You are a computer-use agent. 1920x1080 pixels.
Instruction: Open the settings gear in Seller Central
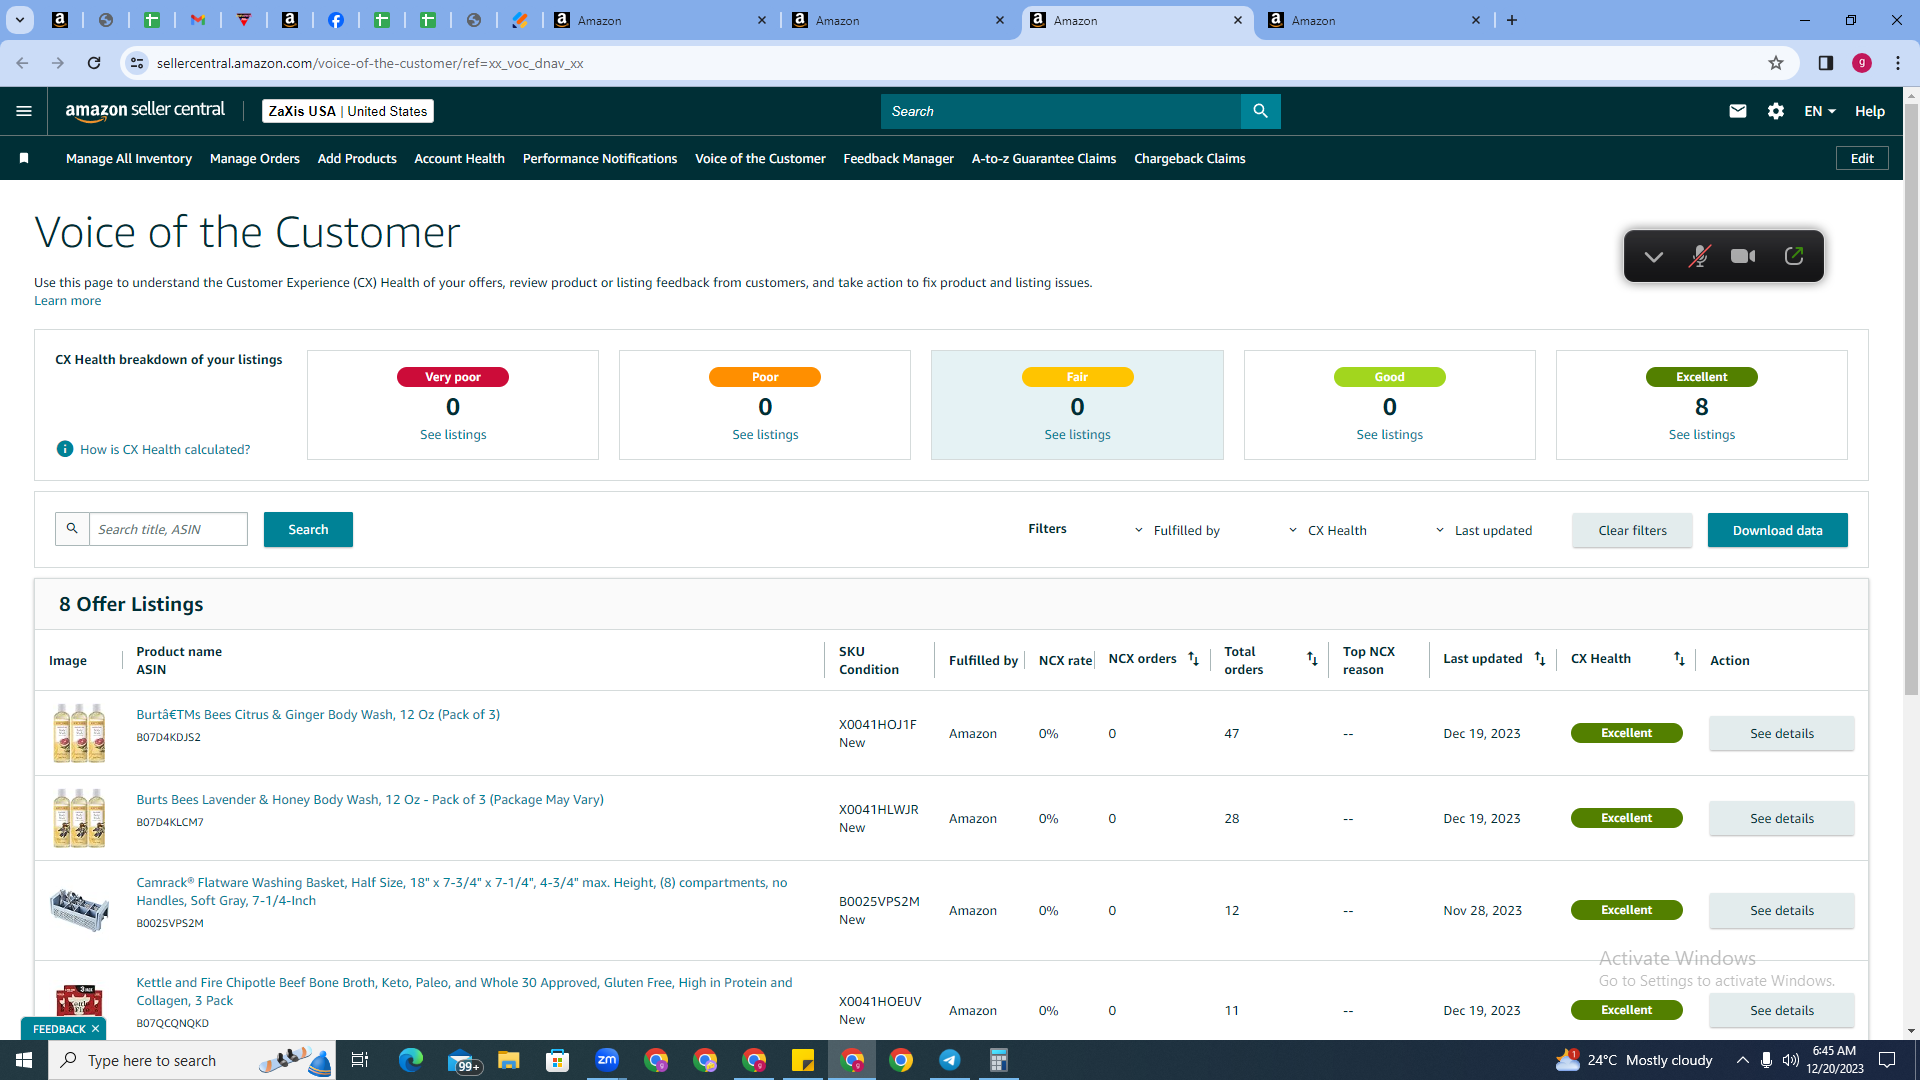click(x=1776, y=111)
